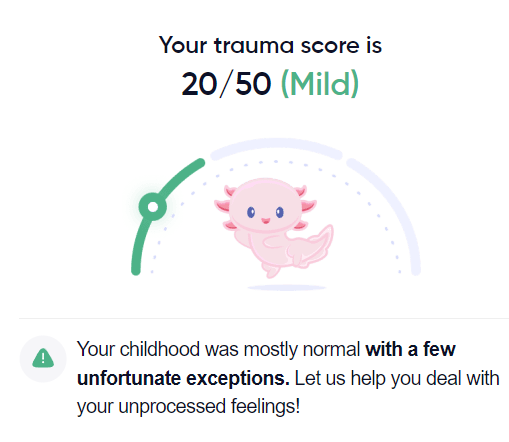Click the bold 'with a few' text

[410, 349]
